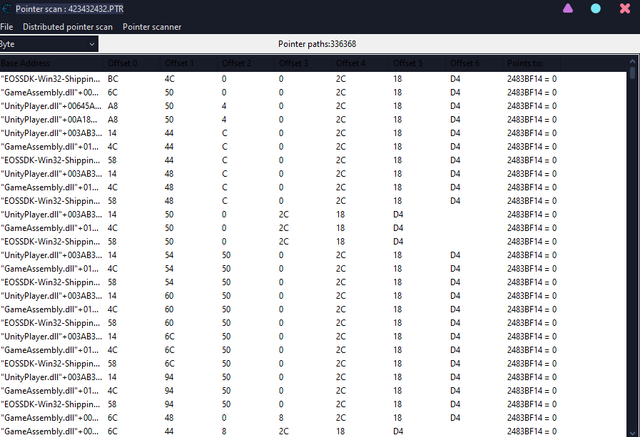Select the UnityPlayer.dll+00645A row
The image size is (640, 437).
click(x=313, y=106)
